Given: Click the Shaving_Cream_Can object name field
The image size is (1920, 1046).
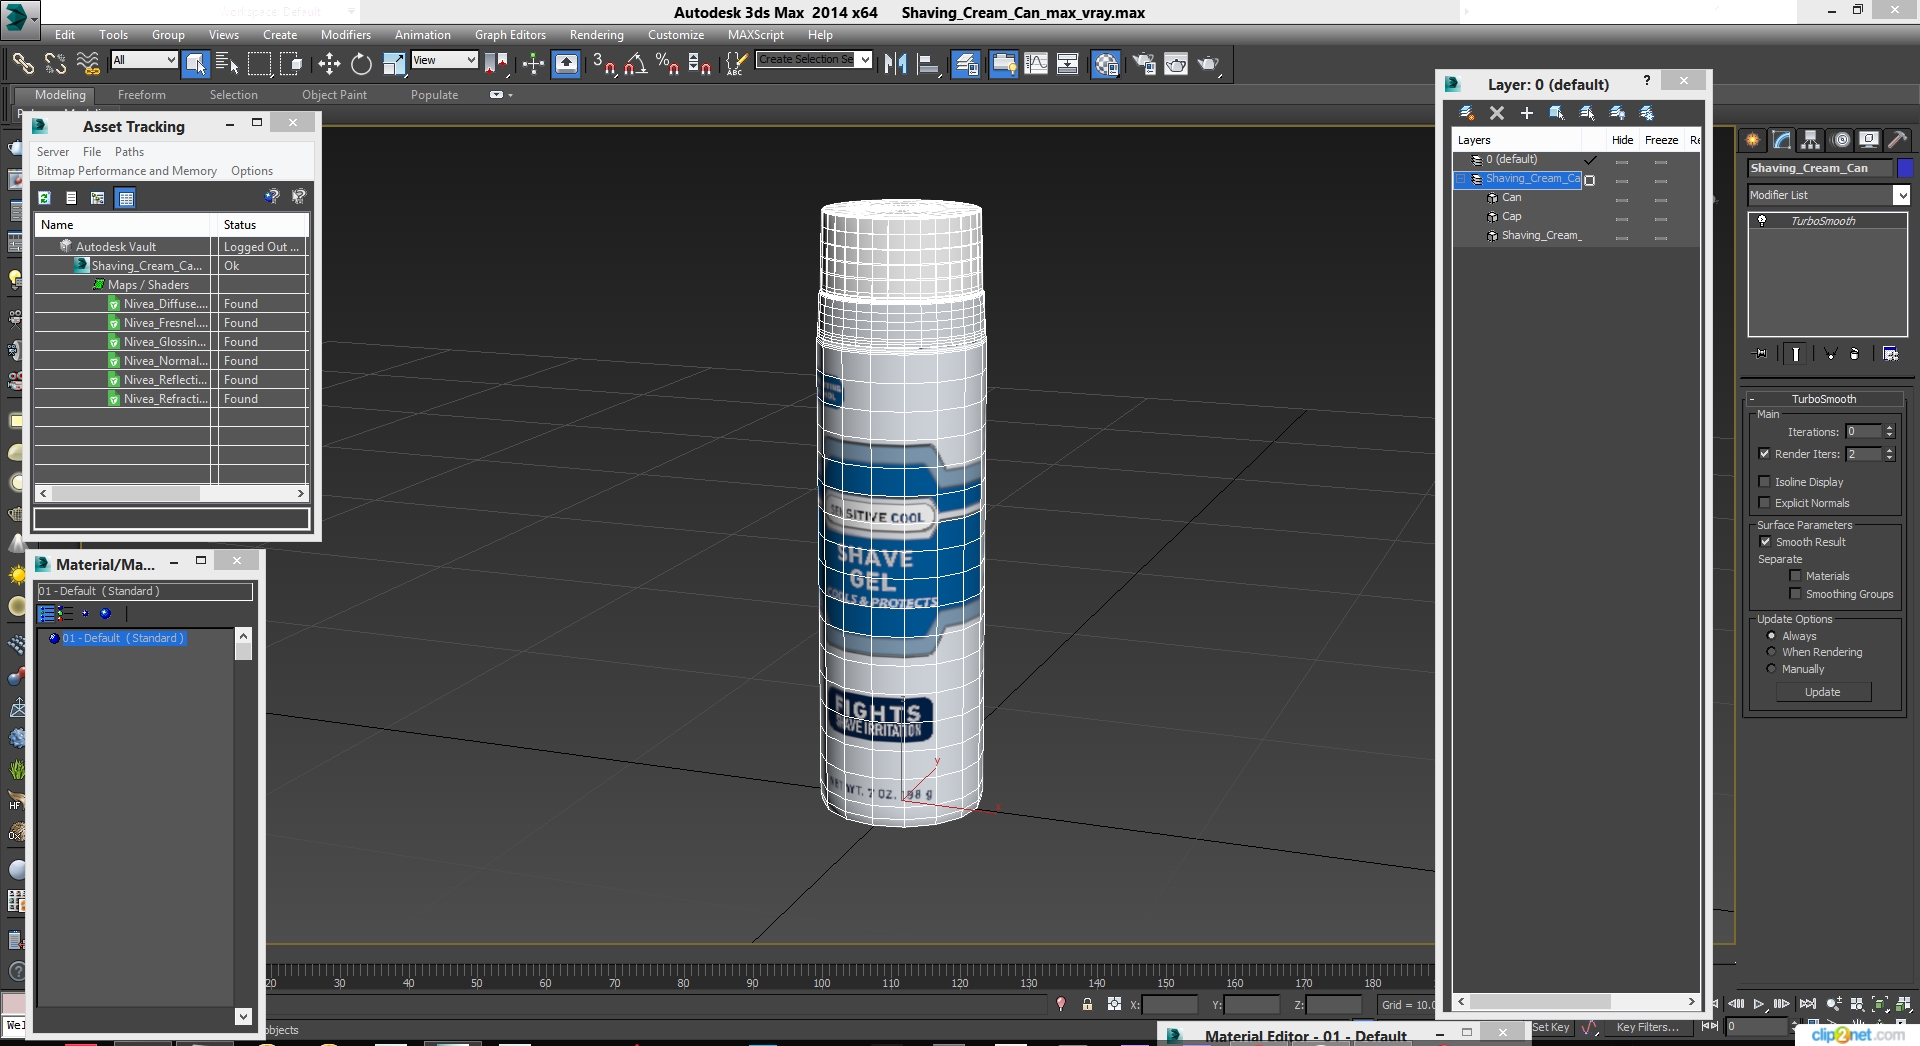Looking at the screenshot, I should [x=1820, y=168].
